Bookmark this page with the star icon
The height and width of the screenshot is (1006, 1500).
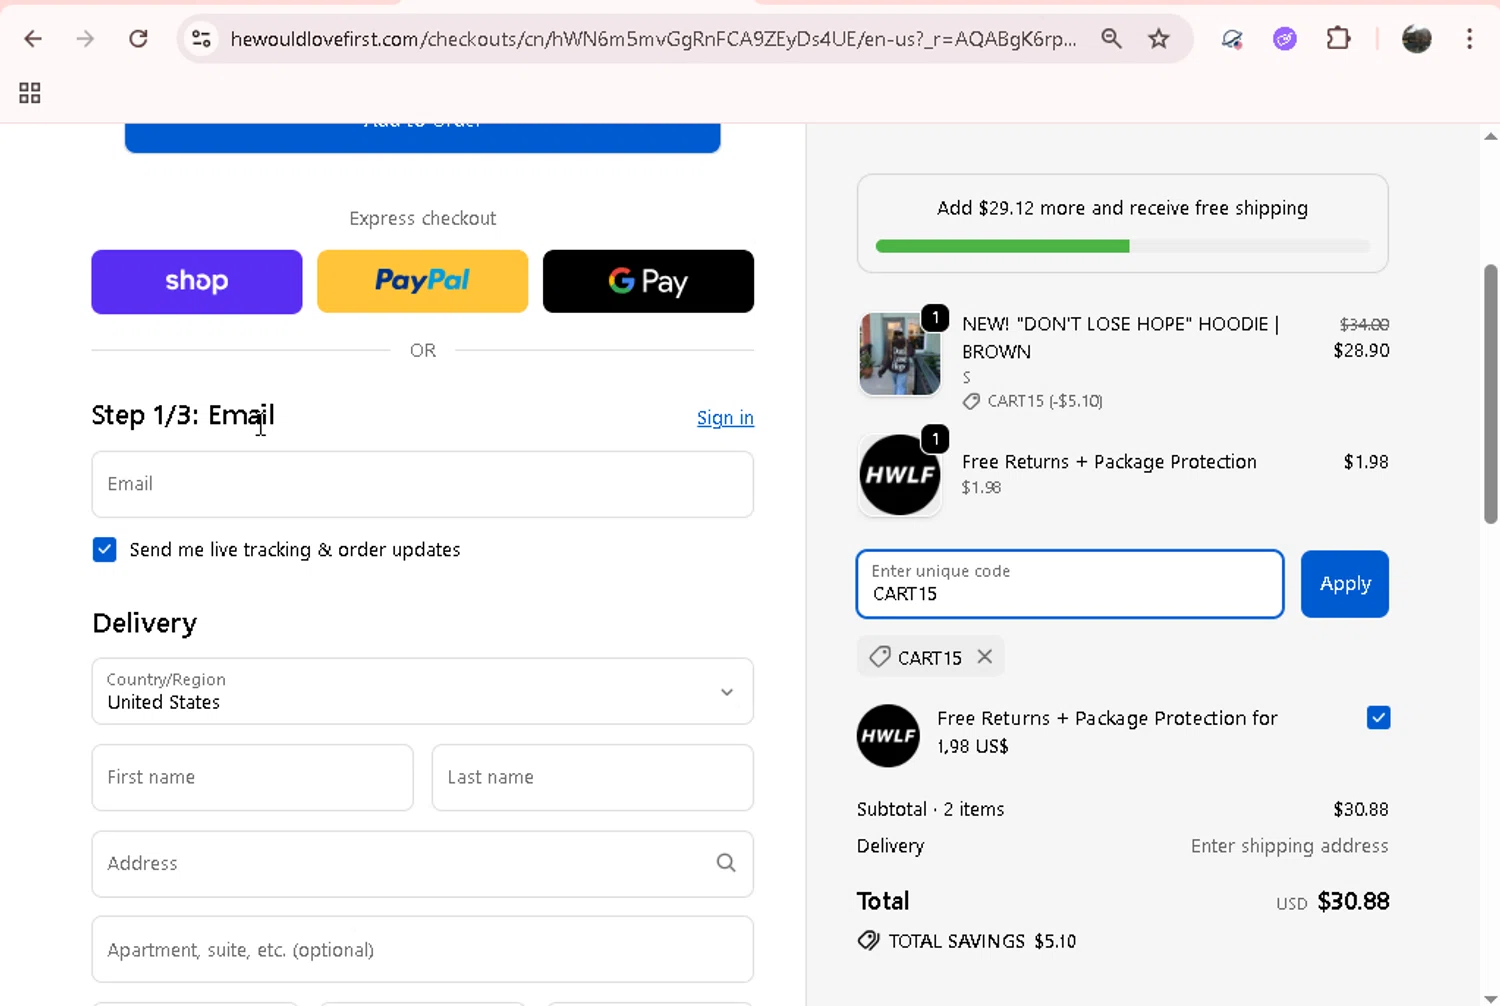pos(1159,39)
